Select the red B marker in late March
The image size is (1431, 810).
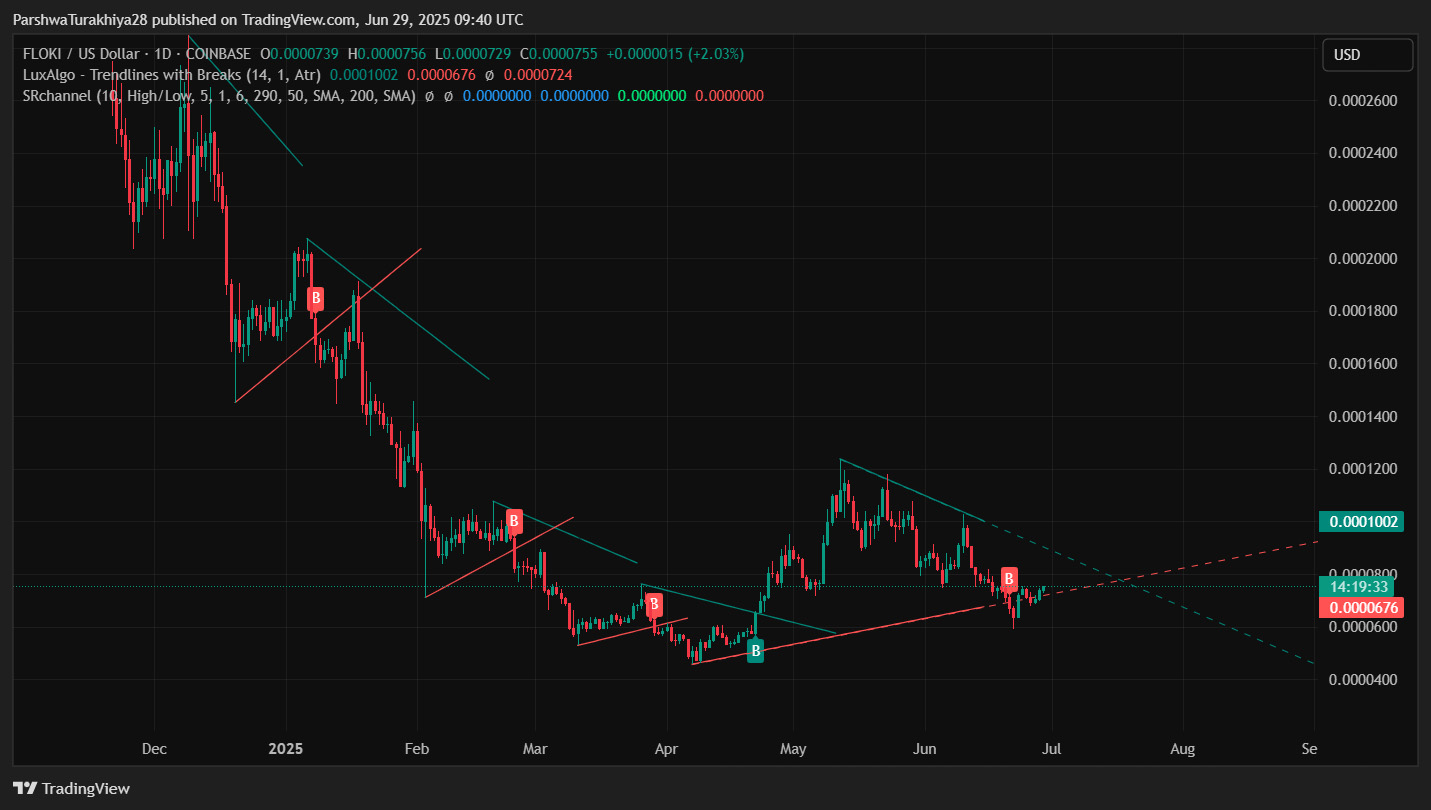(x=654, y=604)
